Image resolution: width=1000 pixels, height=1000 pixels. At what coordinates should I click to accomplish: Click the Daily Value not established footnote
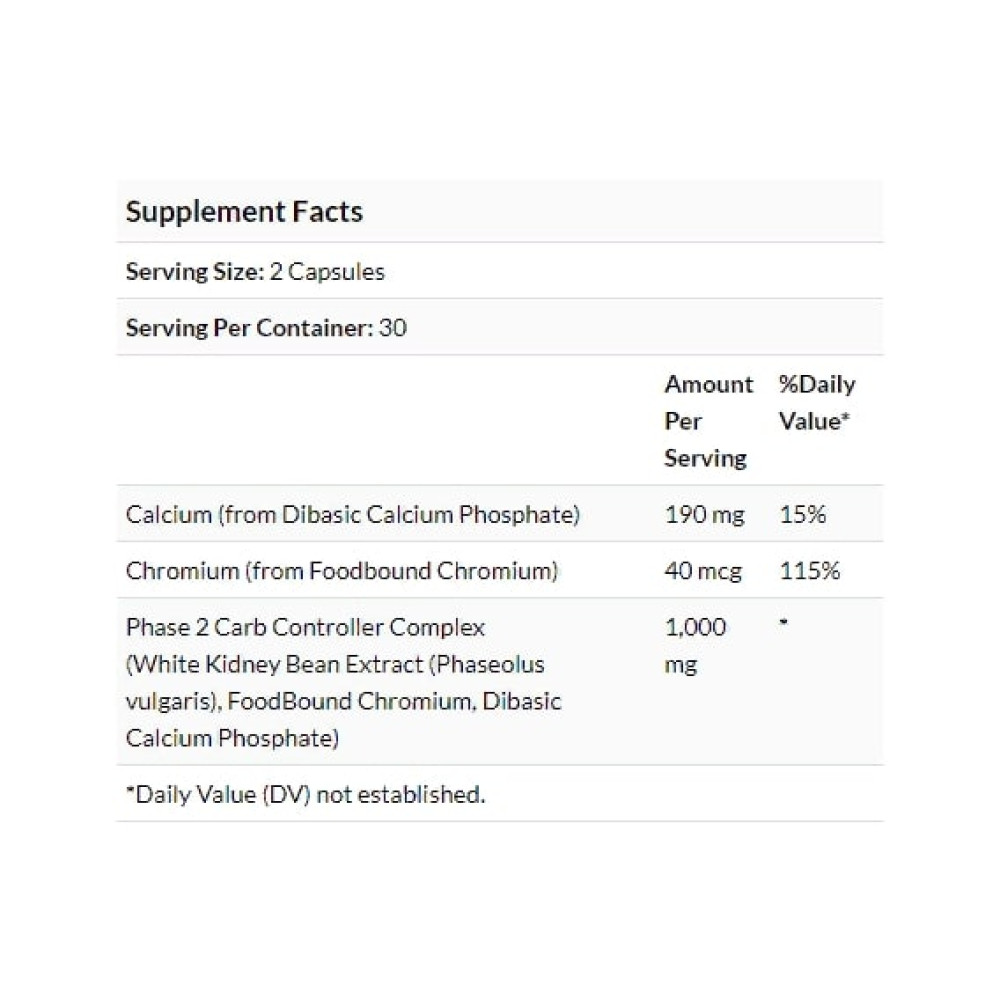point(305,795)
